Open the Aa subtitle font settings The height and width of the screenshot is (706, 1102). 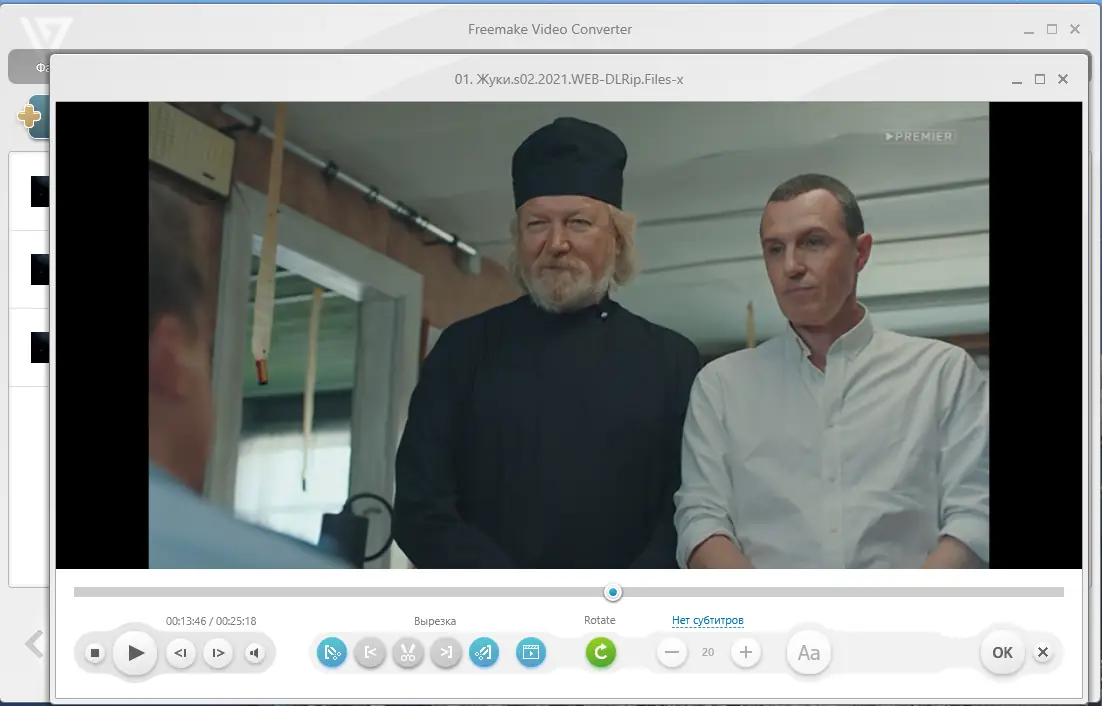809,653
